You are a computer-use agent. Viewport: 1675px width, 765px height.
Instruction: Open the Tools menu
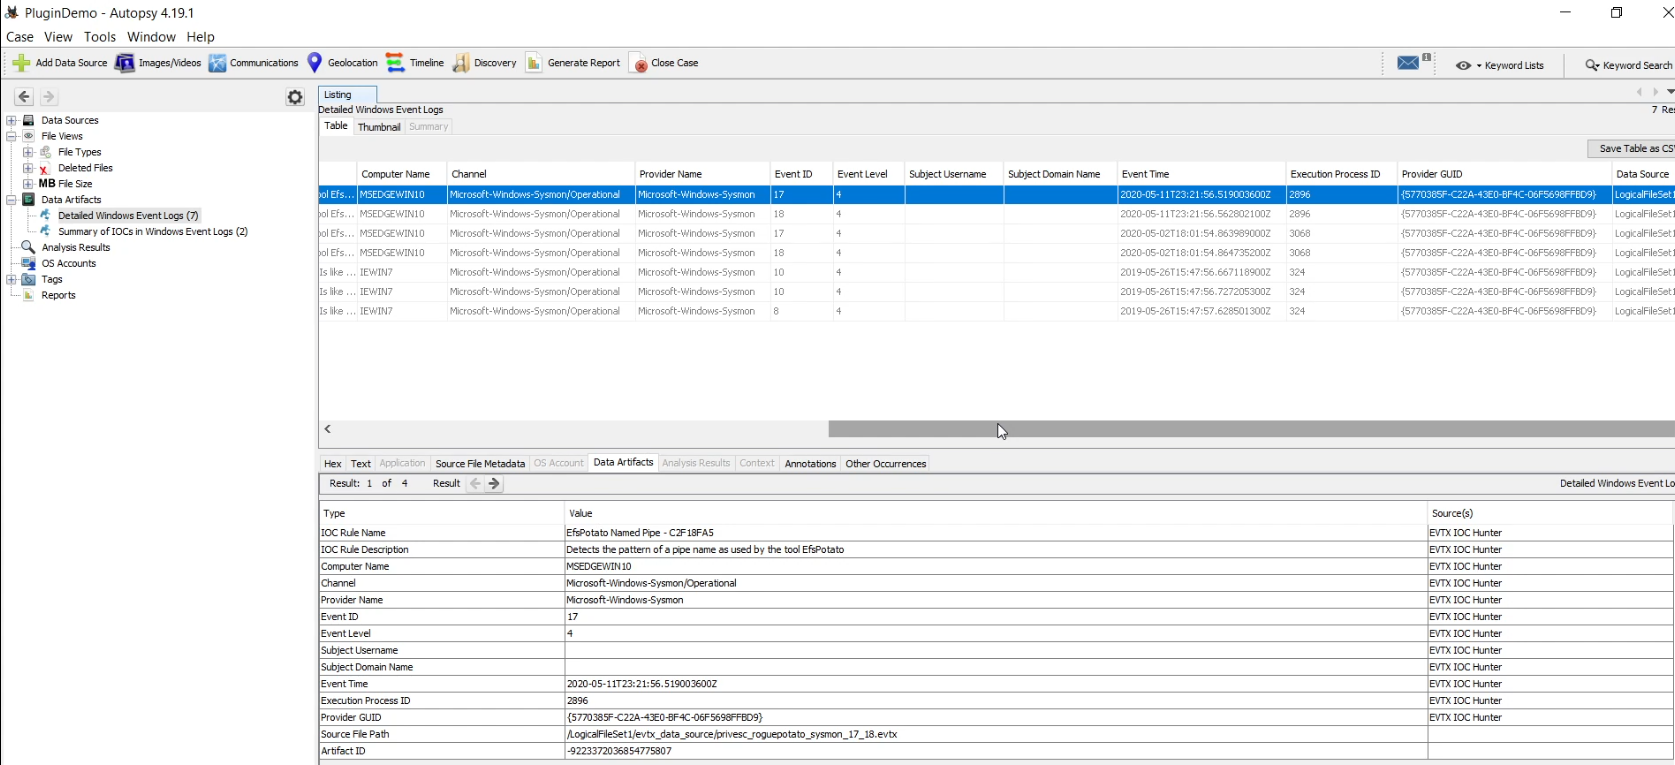100,37
